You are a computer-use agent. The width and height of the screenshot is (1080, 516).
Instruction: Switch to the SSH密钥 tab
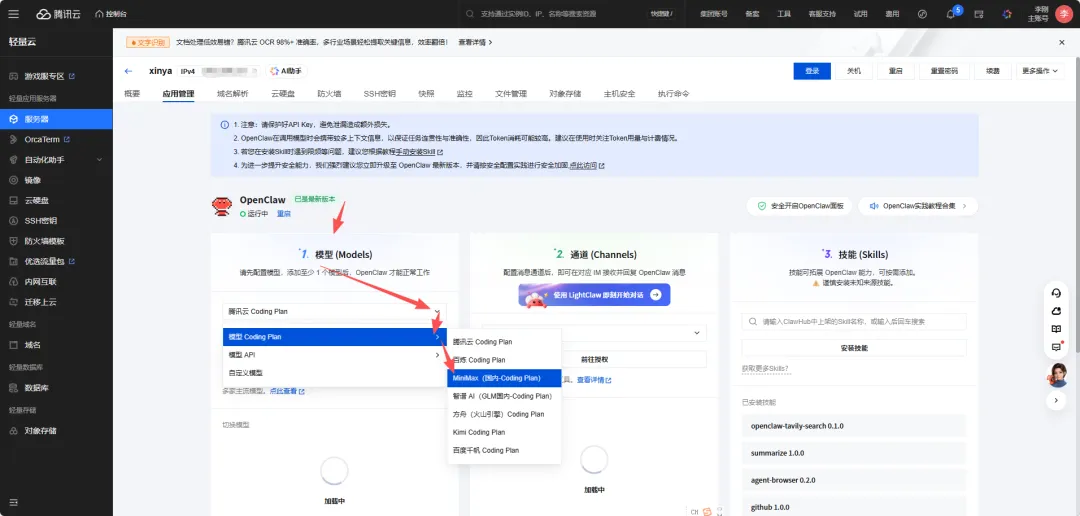click(380, 94)
